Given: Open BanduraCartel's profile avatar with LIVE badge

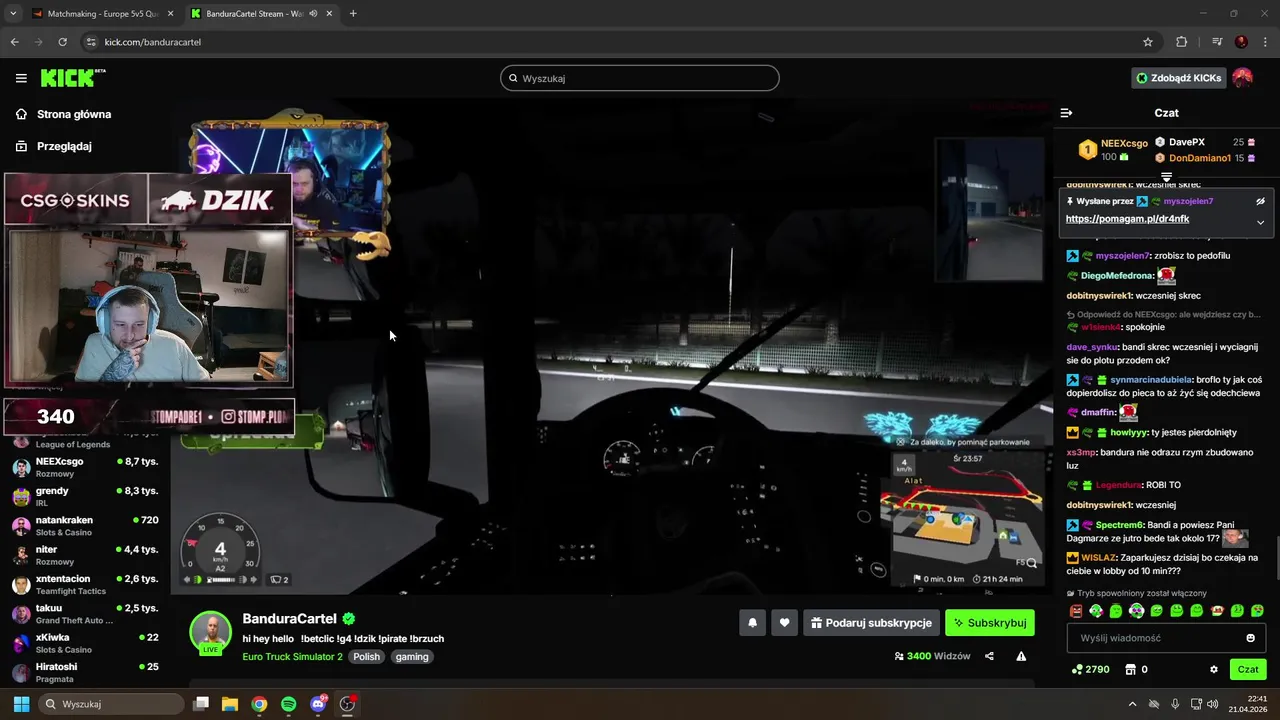Looking at the screenshot, I should click(x=211, y=633).
